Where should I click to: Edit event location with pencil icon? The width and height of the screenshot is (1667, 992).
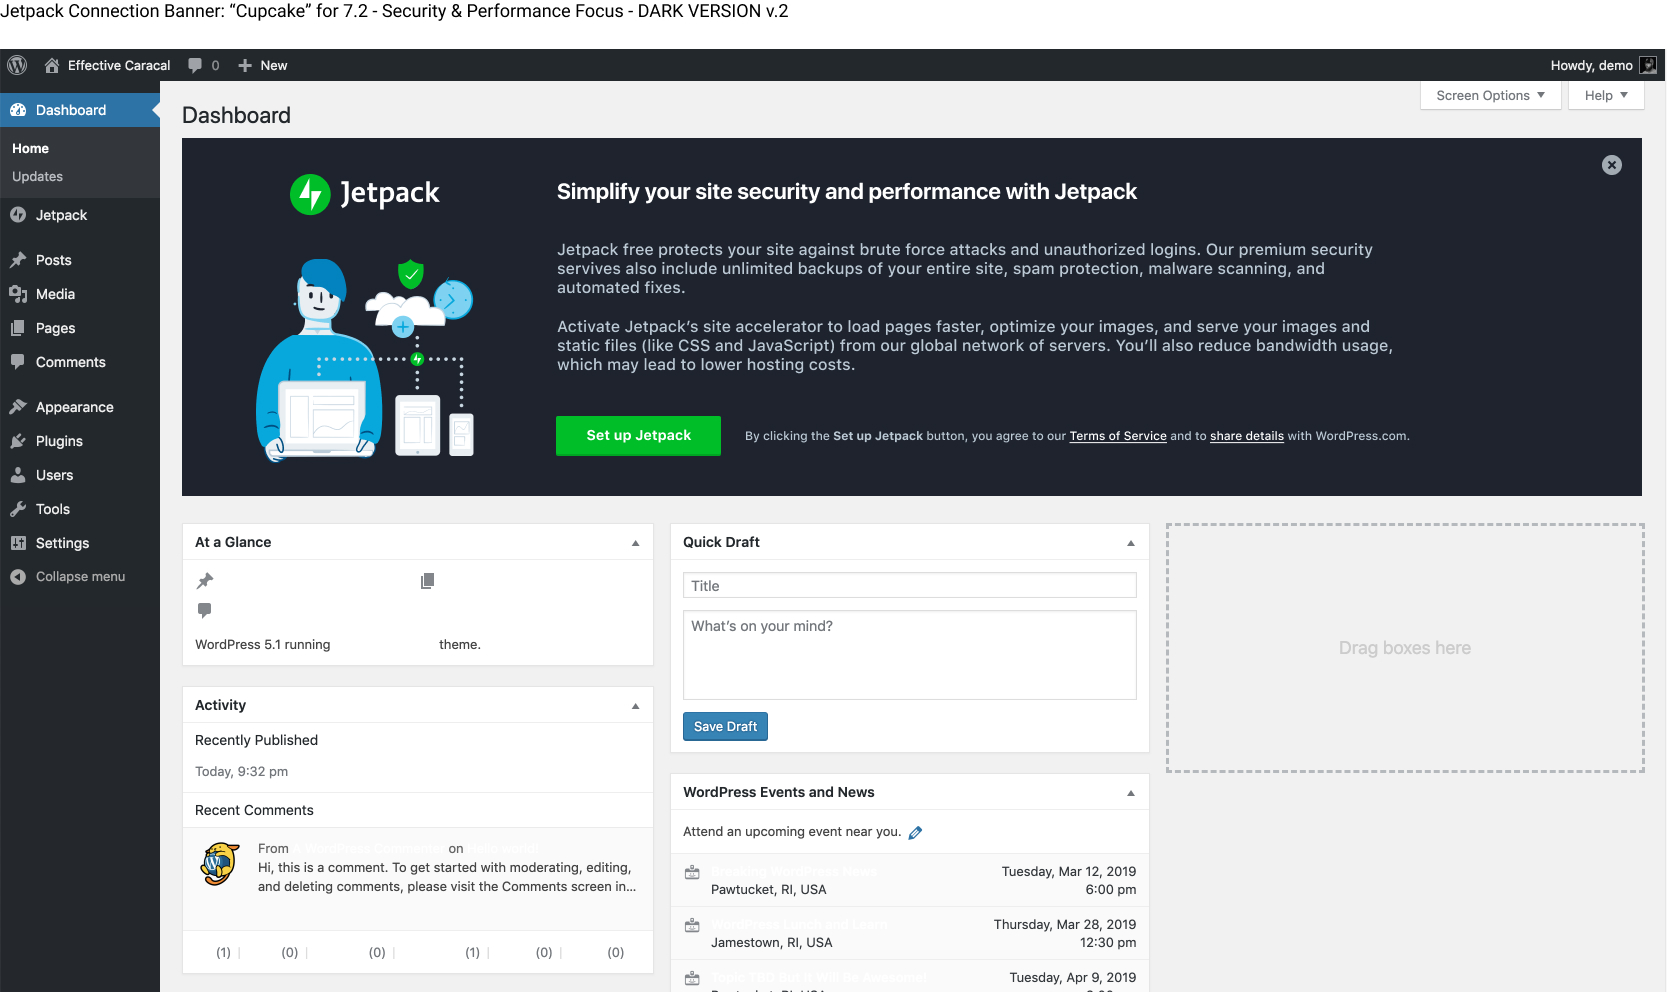pyautogui.click(x=915, y=832)
